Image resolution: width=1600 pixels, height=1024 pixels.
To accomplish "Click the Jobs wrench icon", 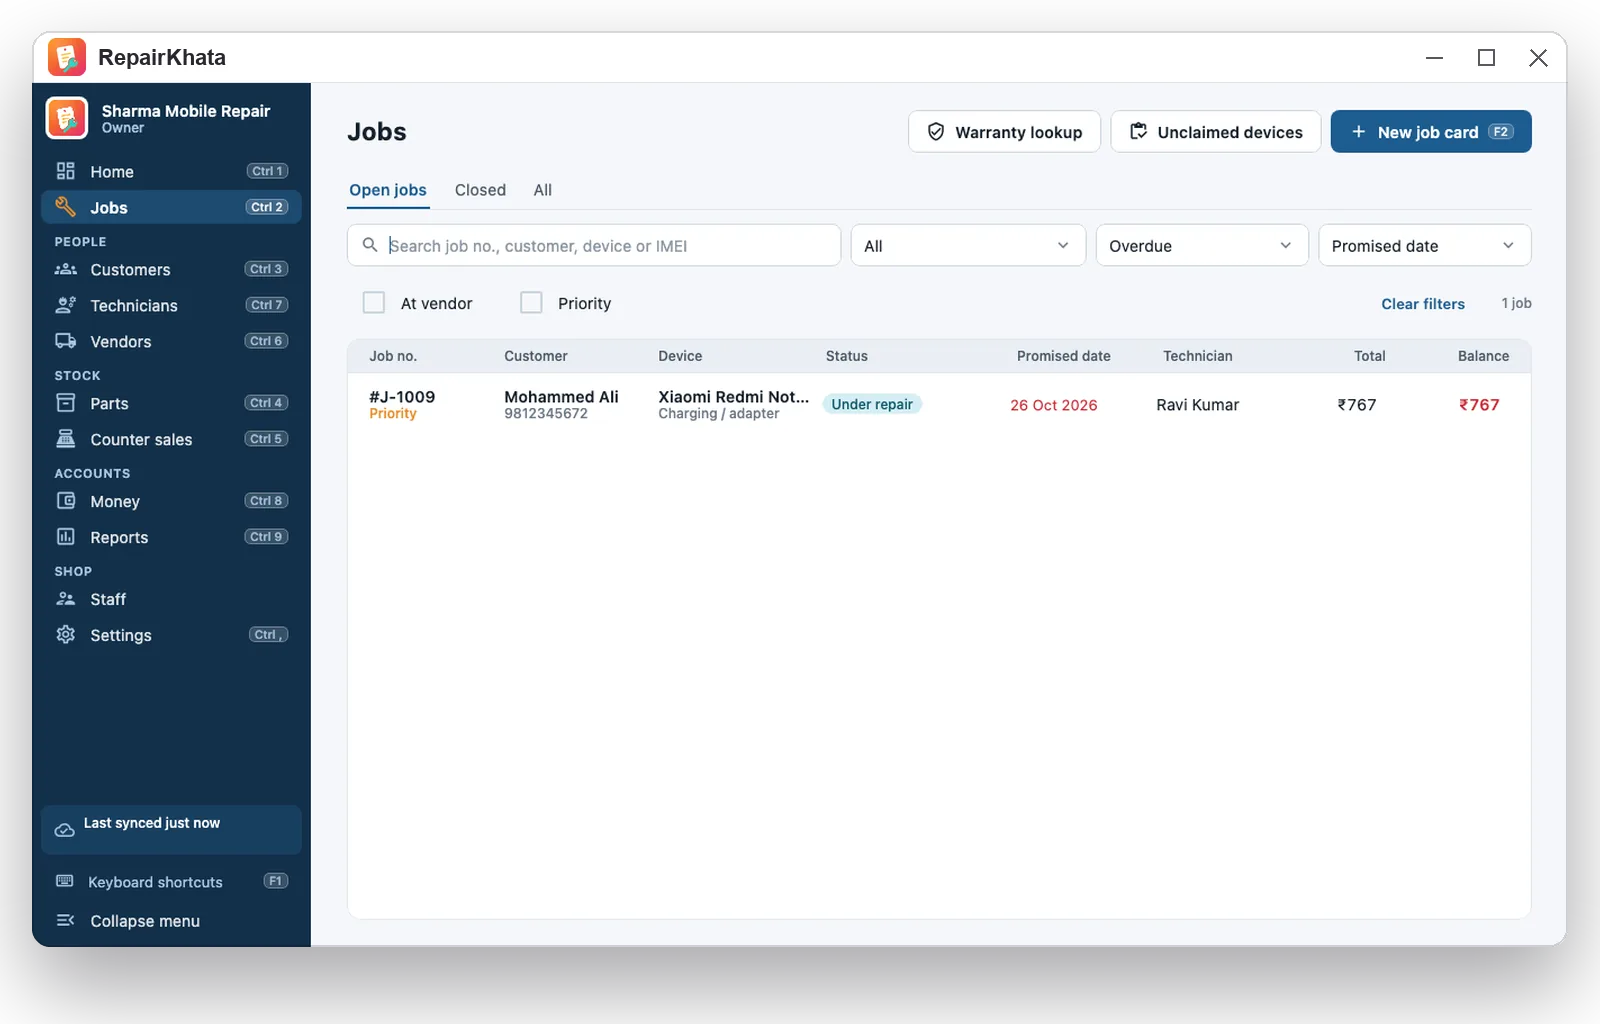I will tap(66, 207).
